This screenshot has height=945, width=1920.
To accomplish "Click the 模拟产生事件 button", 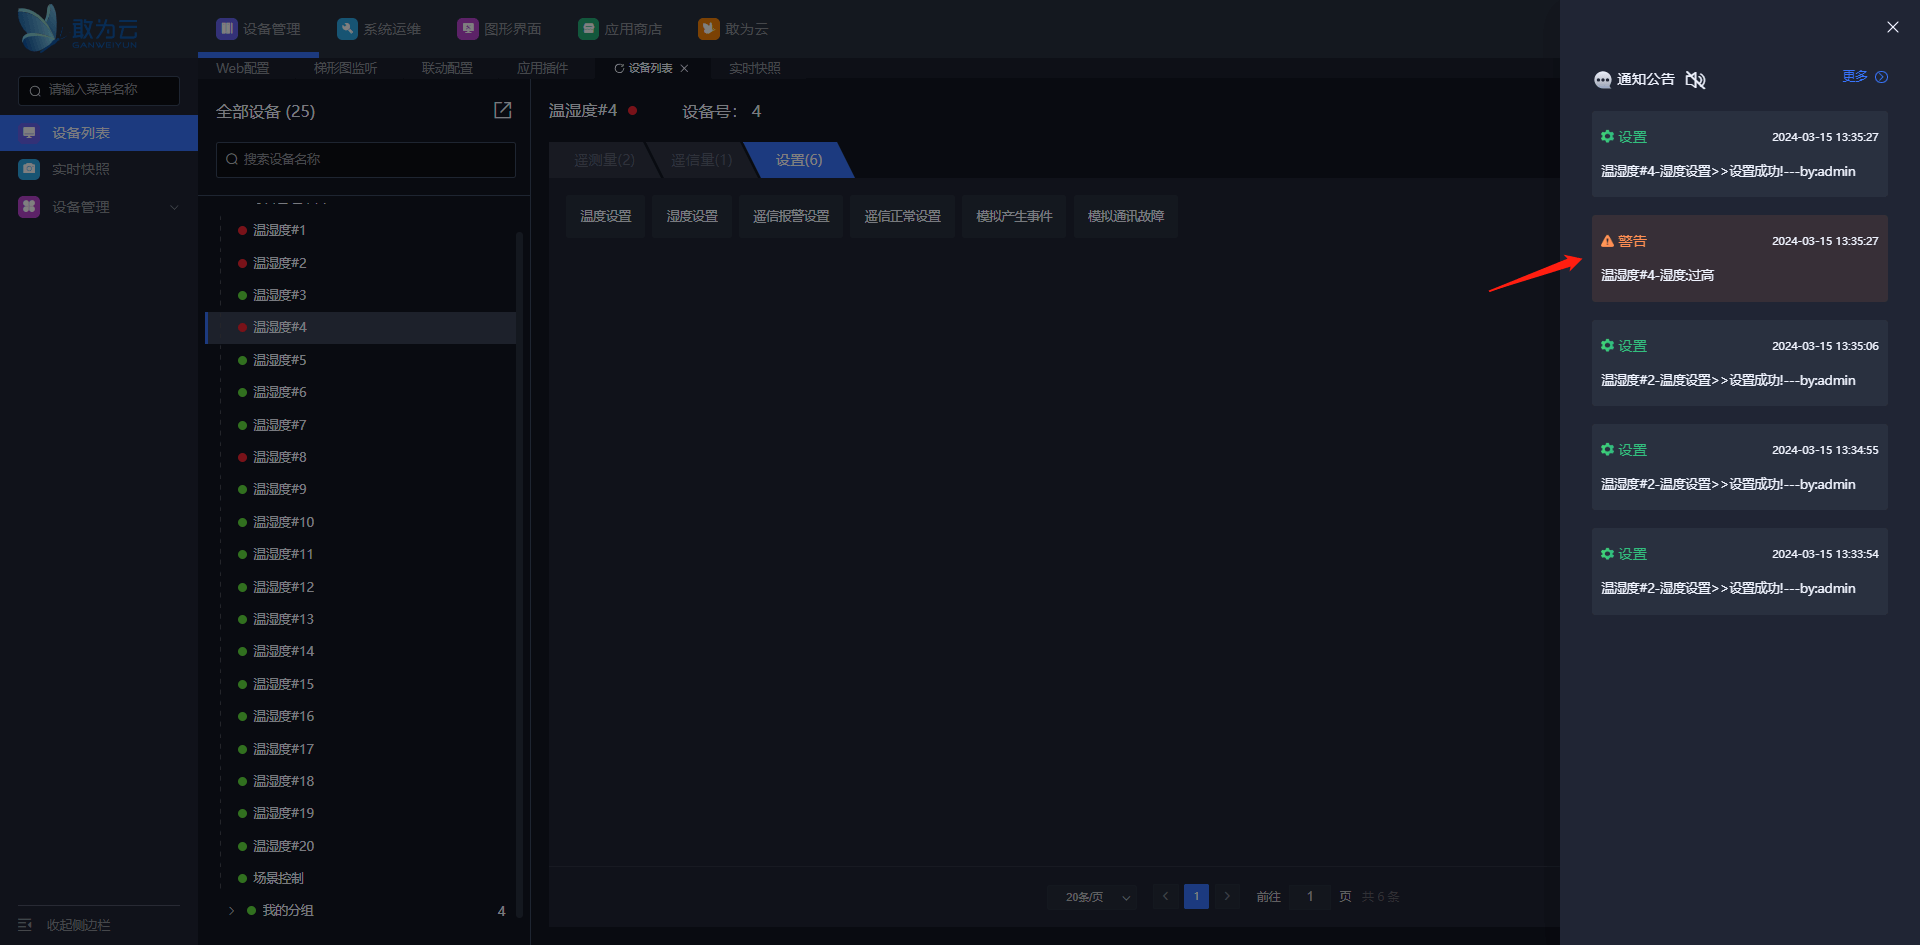I will [1013, 216].
